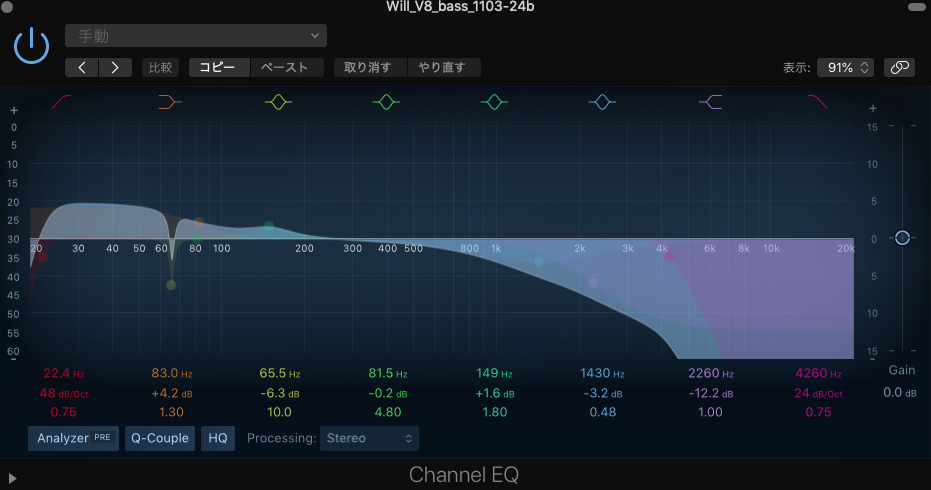Click the 取り消す undo button
Image resolution: width=931 pixels, height=490 pixels.
[x=370, y=68]
